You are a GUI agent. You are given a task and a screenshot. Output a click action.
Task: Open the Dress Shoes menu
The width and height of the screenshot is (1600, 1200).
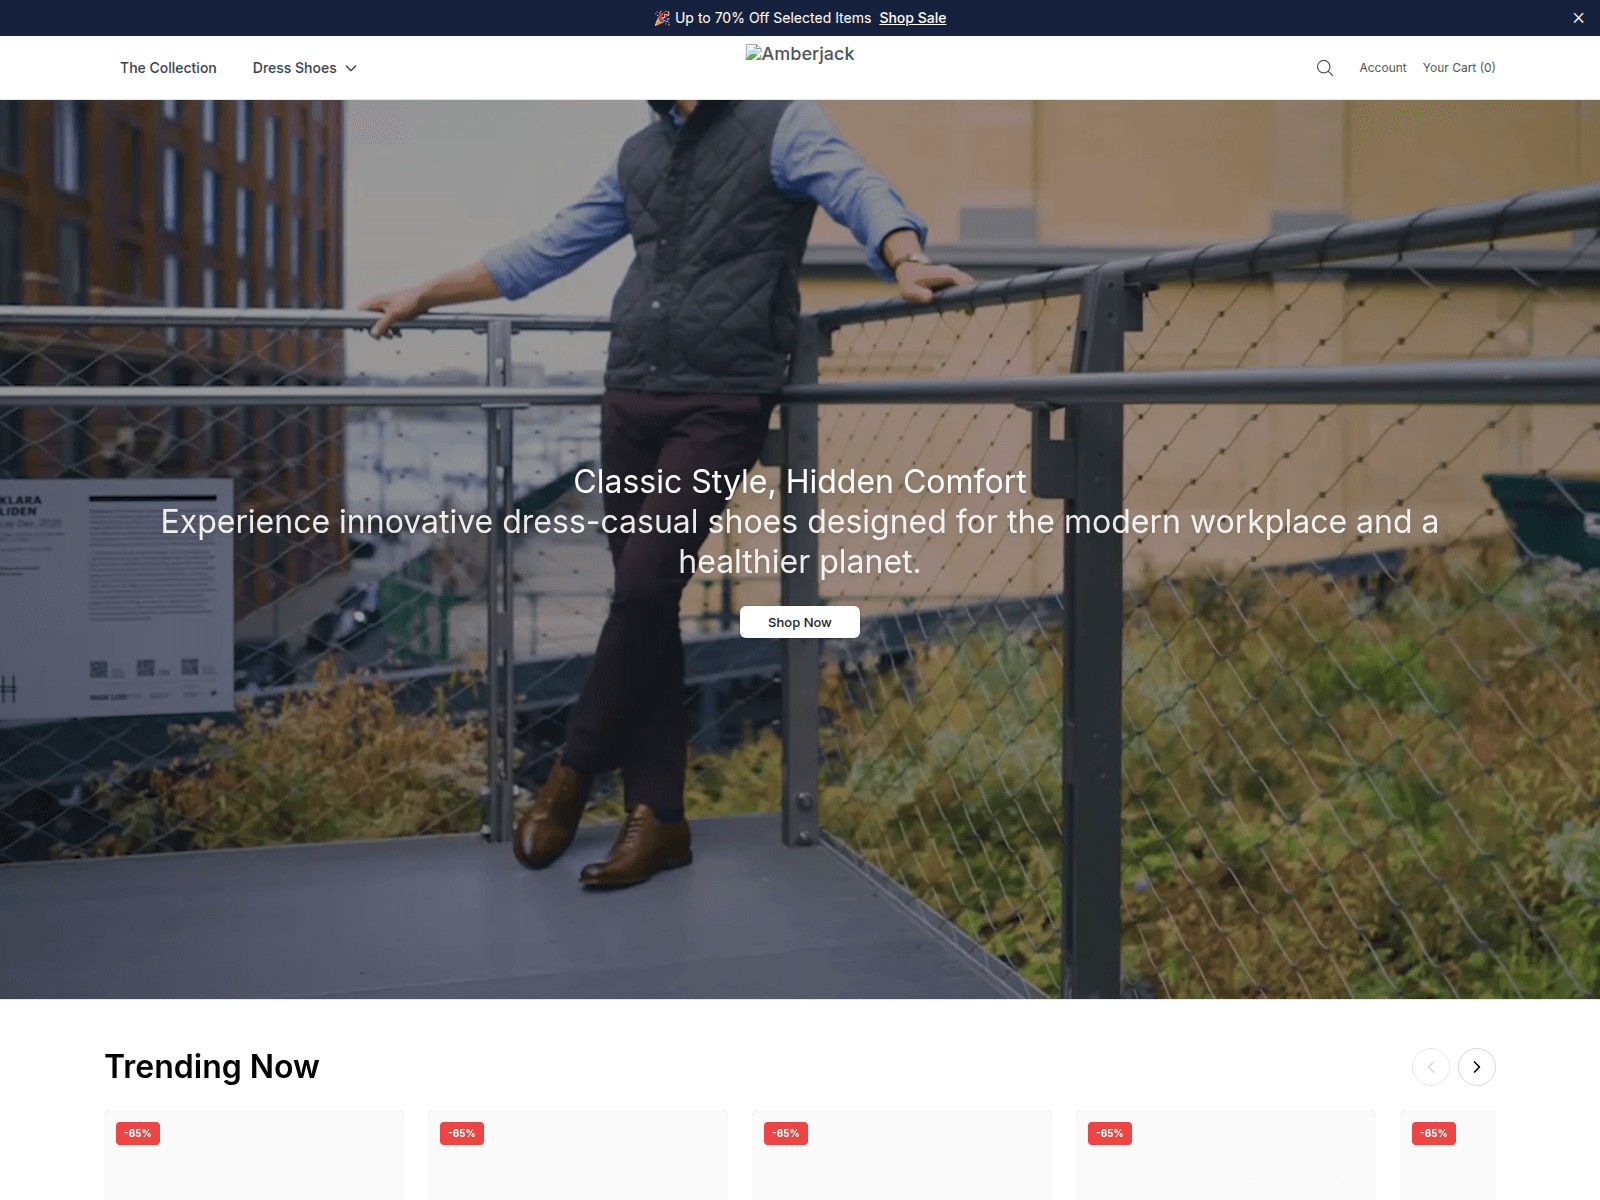point(304,68)
